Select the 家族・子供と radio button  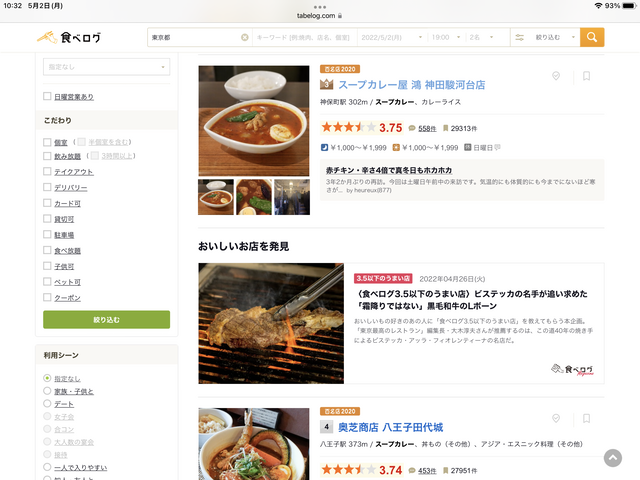47,391
